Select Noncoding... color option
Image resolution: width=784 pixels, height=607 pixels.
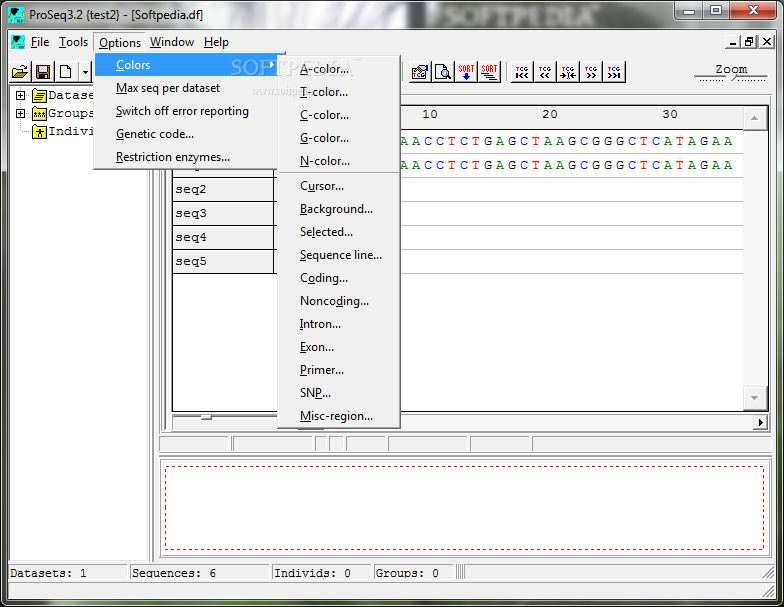click(339, 301)
